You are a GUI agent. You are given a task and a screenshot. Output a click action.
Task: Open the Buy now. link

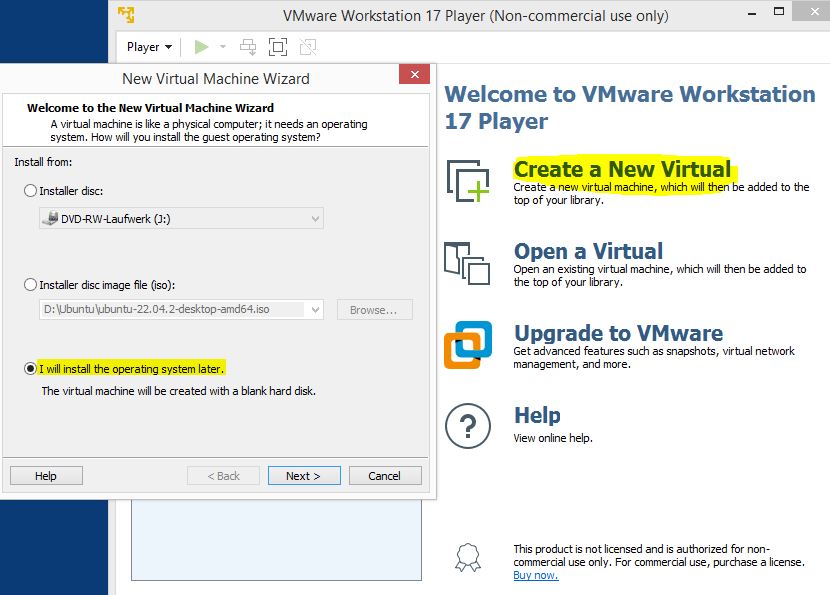(x=536, y=575)
